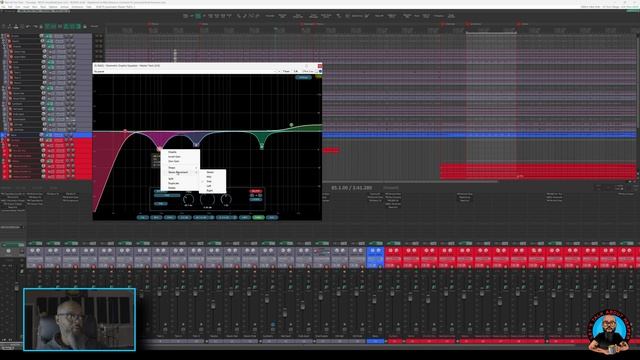Click the green highlighted button in EQ bottom row
Image resolution: width=640 pixels, height=360 pixels.
258,217
